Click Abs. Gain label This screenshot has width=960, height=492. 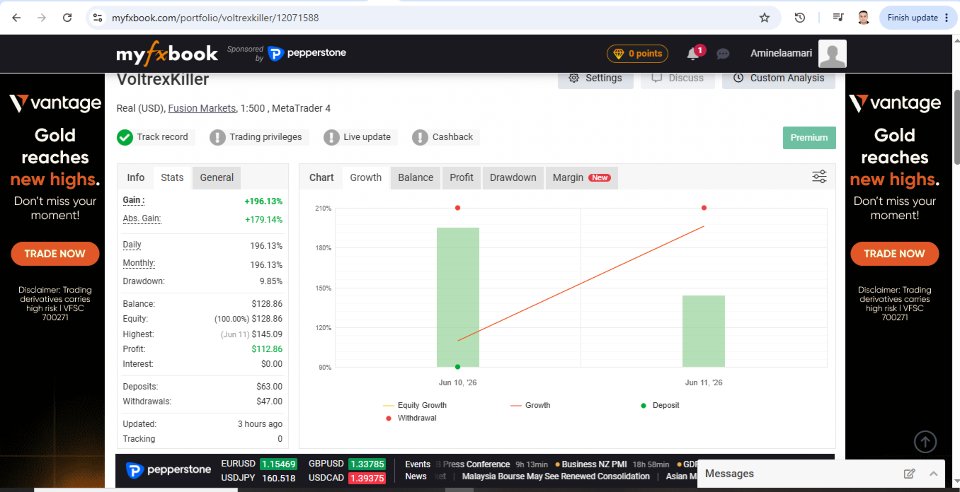pyautogui.click(x=141, y=218)
